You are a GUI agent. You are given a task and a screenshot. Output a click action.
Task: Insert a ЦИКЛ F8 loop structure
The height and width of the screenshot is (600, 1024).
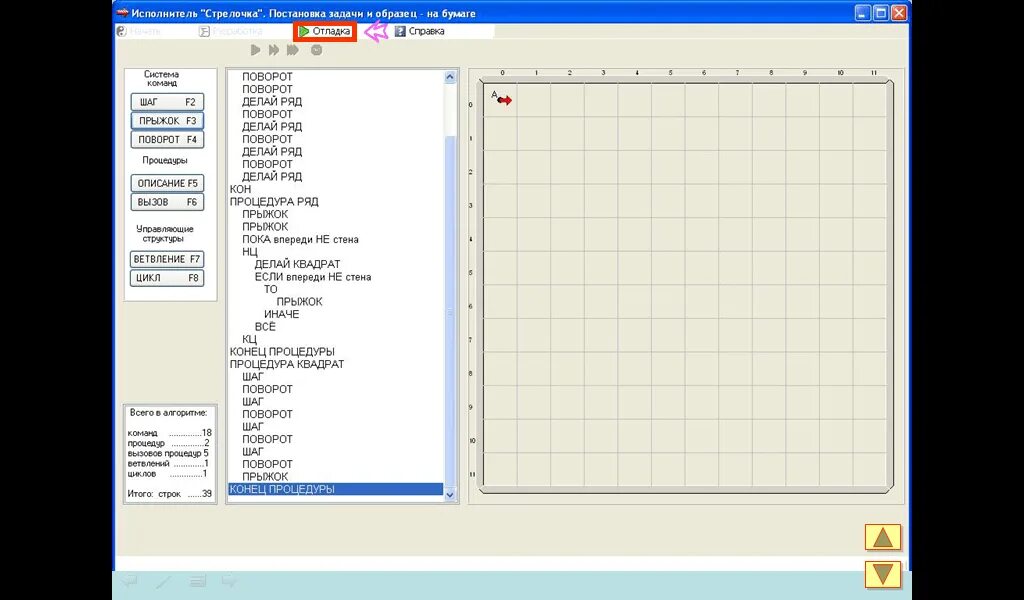pos(167,278)
